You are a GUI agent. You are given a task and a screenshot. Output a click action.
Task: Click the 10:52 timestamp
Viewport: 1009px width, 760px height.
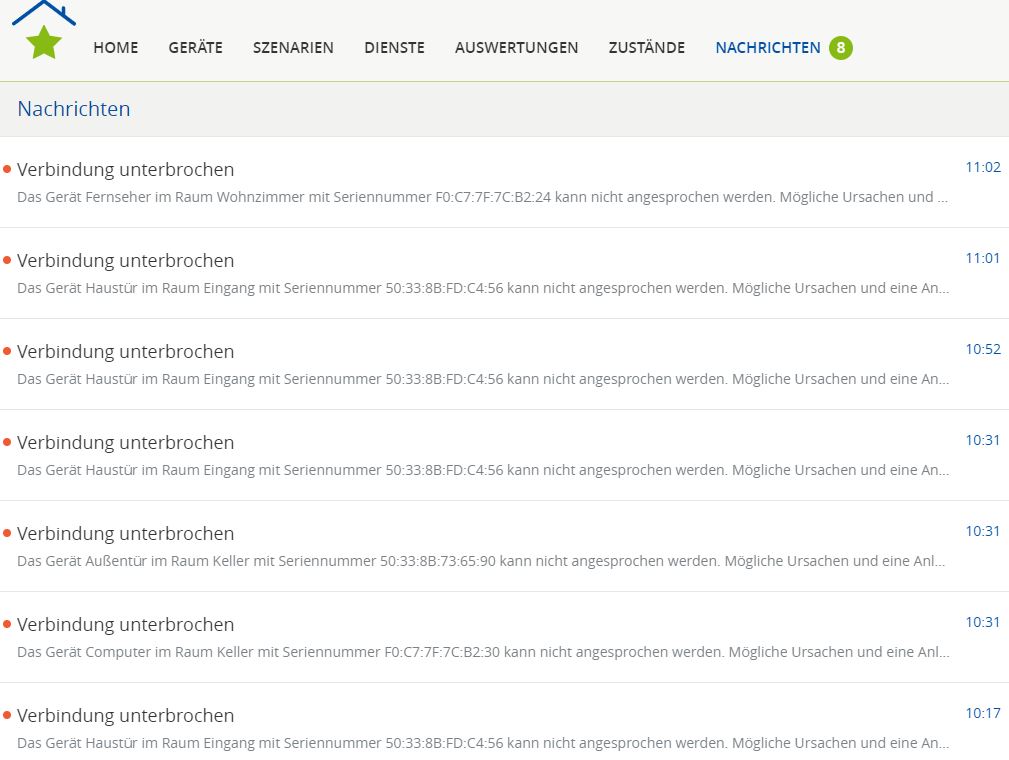982,349
